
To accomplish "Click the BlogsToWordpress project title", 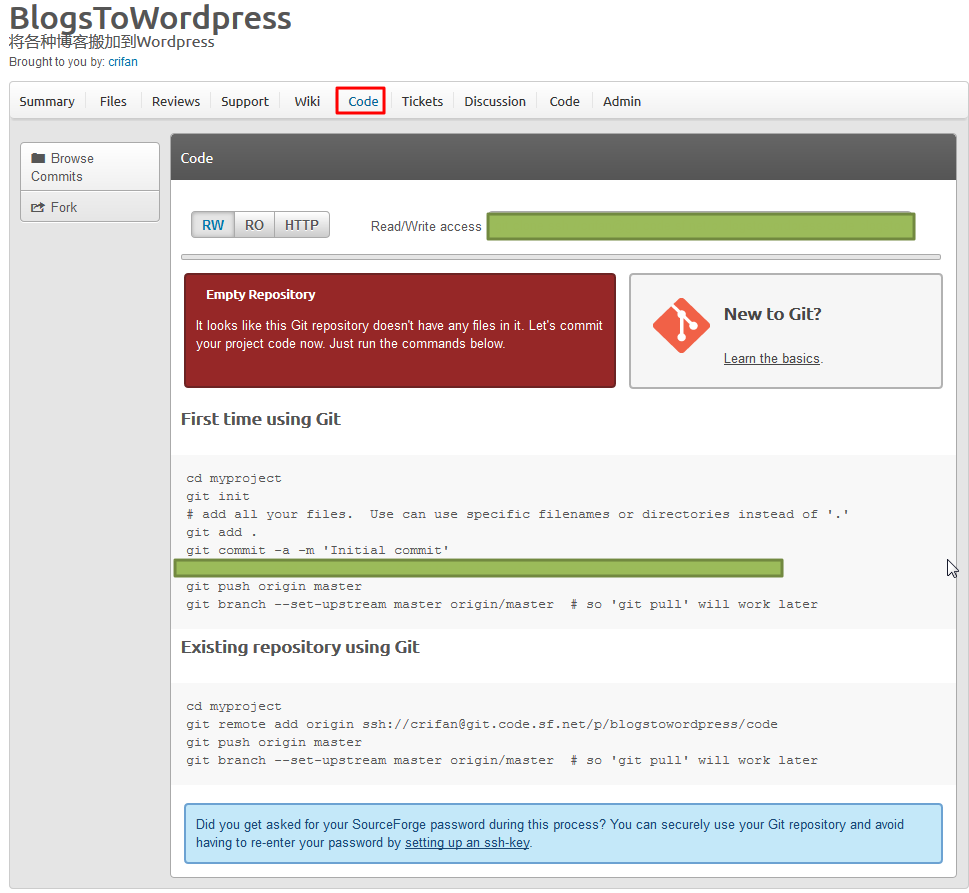I will coord(150,17).
